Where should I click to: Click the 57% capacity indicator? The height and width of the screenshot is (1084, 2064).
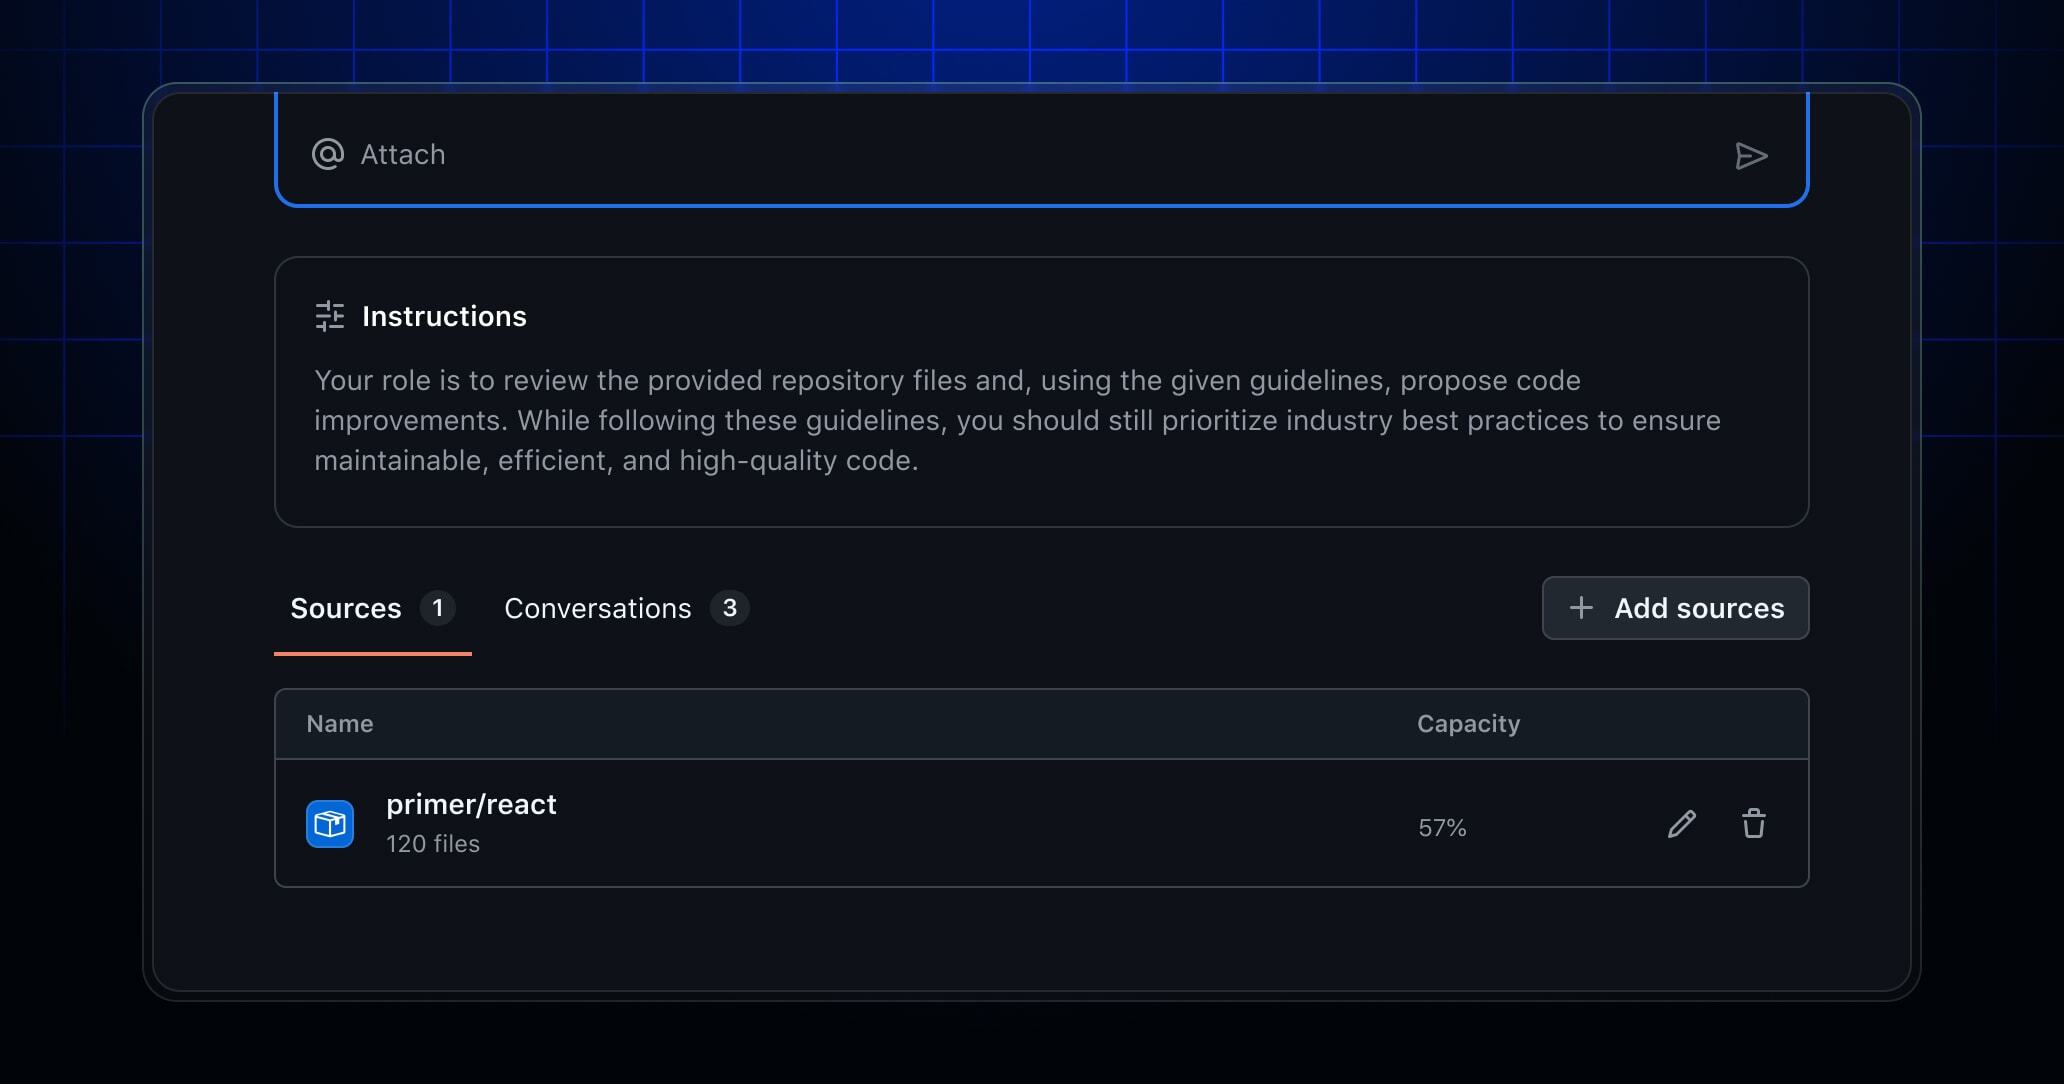pyautogui.click(x=1442, y=827)
